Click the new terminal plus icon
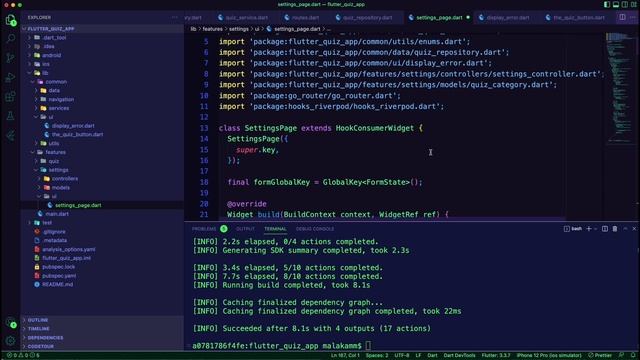This screenshot has height=360, width=640. 589,229
